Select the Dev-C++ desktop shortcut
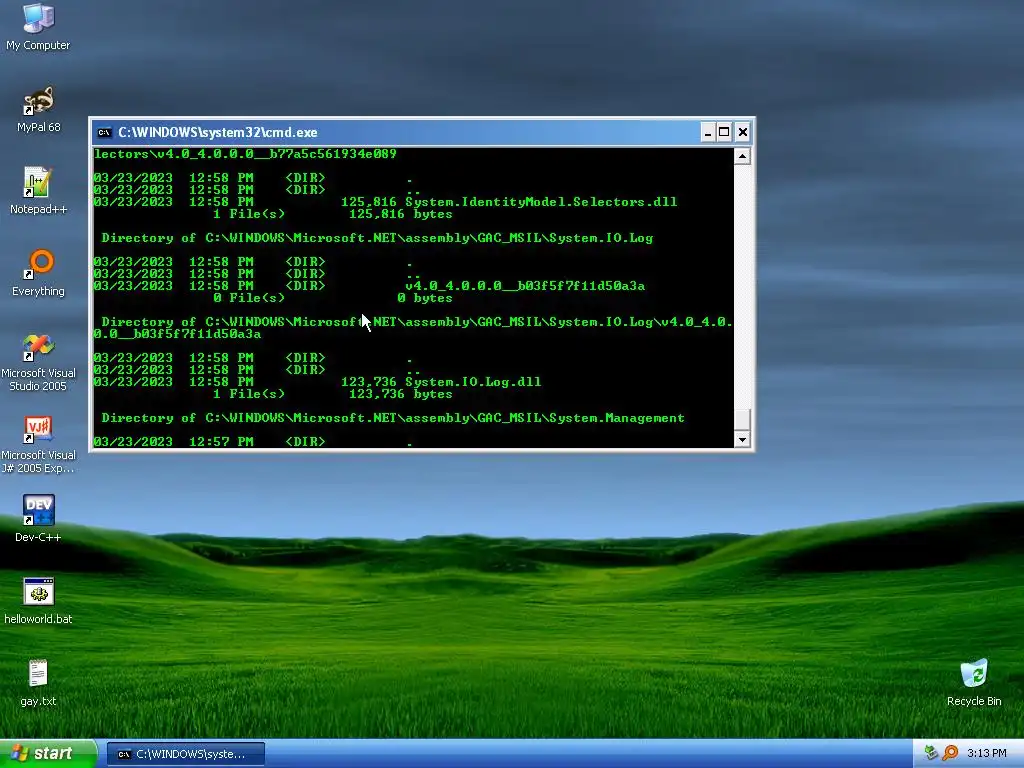The width and height of the screenshot is (1024, 768). pos(38,518)
